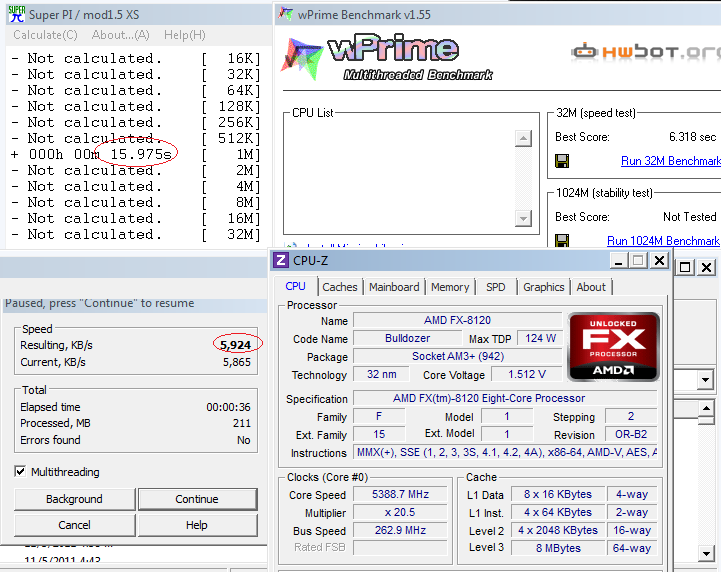
Task: Click the Package field Socket AM3+ (942)
Action: [x=458, y=356]
